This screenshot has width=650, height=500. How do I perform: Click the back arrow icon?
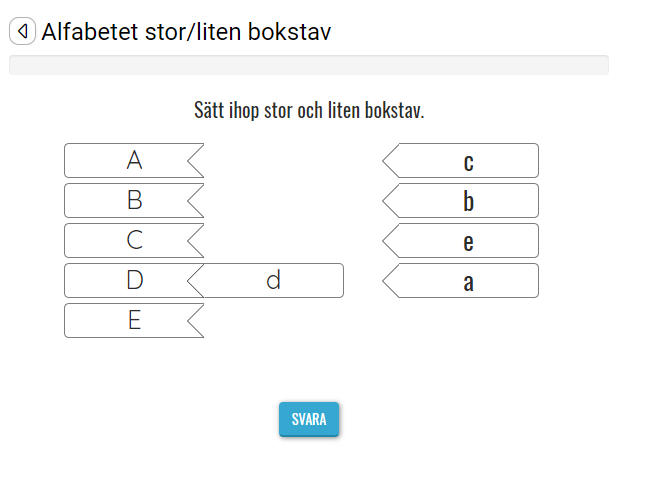pyautogui.click(x=22, y=32)
